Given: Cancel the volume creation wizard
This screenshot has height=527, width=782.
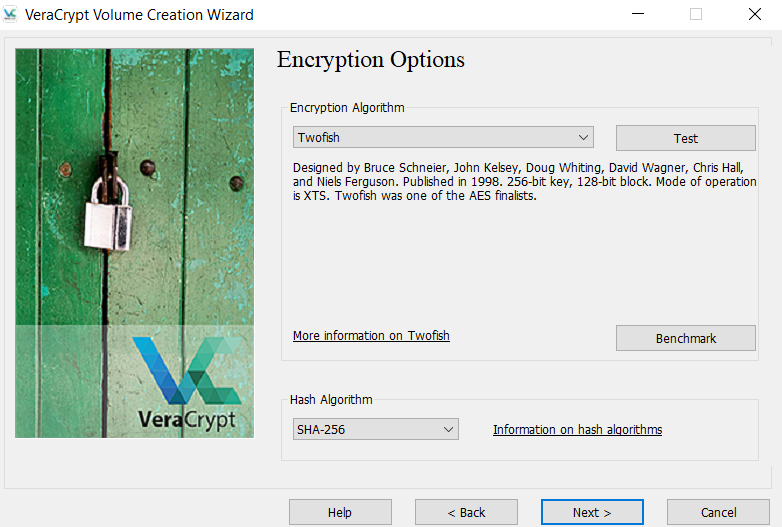Looking at the screenshot, I should click(x=718, y=513).
